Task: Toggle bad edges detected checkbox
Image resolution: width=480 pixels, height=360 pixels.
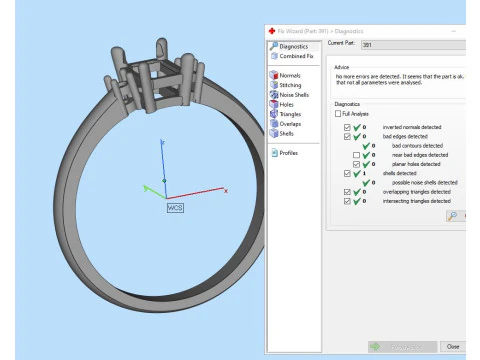Action: [x=347, y=137]
